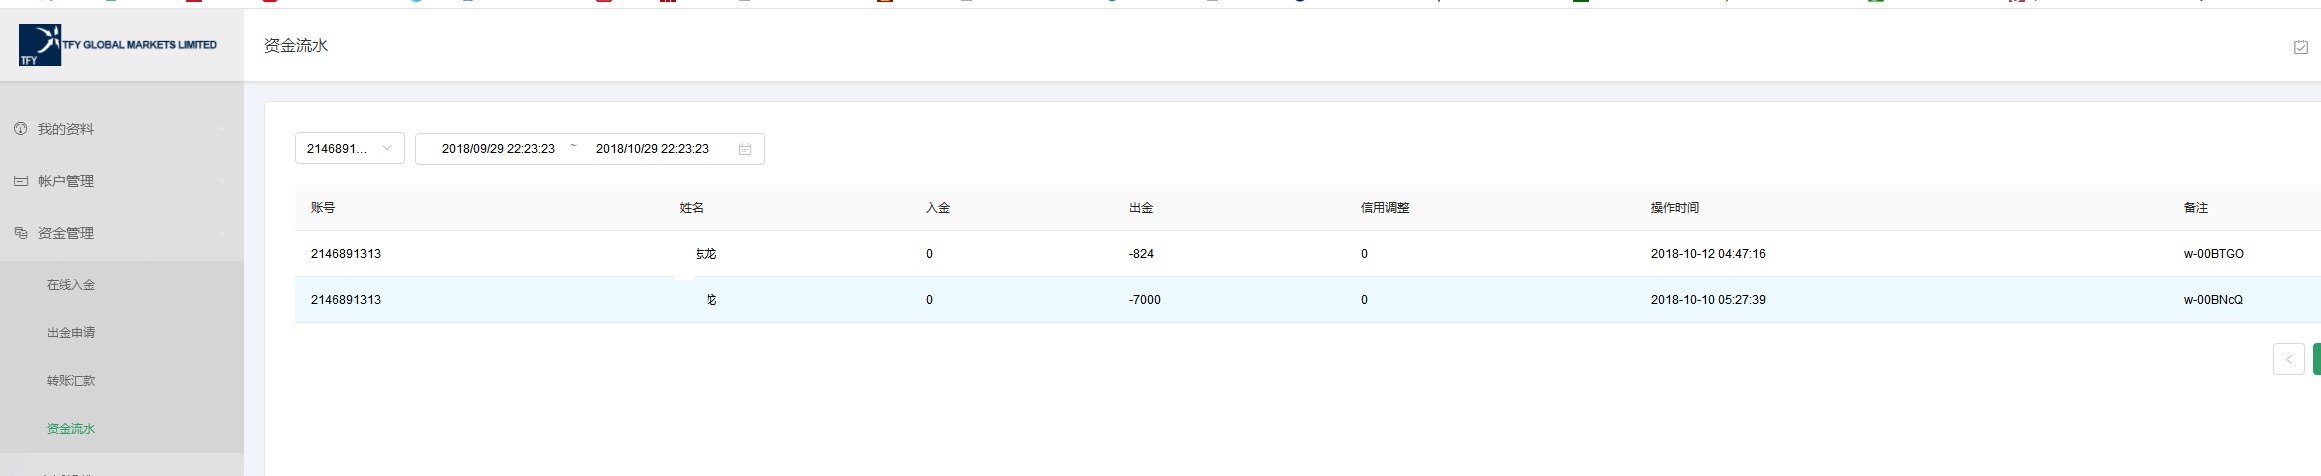The width and height of the screenshot is (2321, 476).
Task: Click the 我的资料 info icon
Action: point(20,129)
